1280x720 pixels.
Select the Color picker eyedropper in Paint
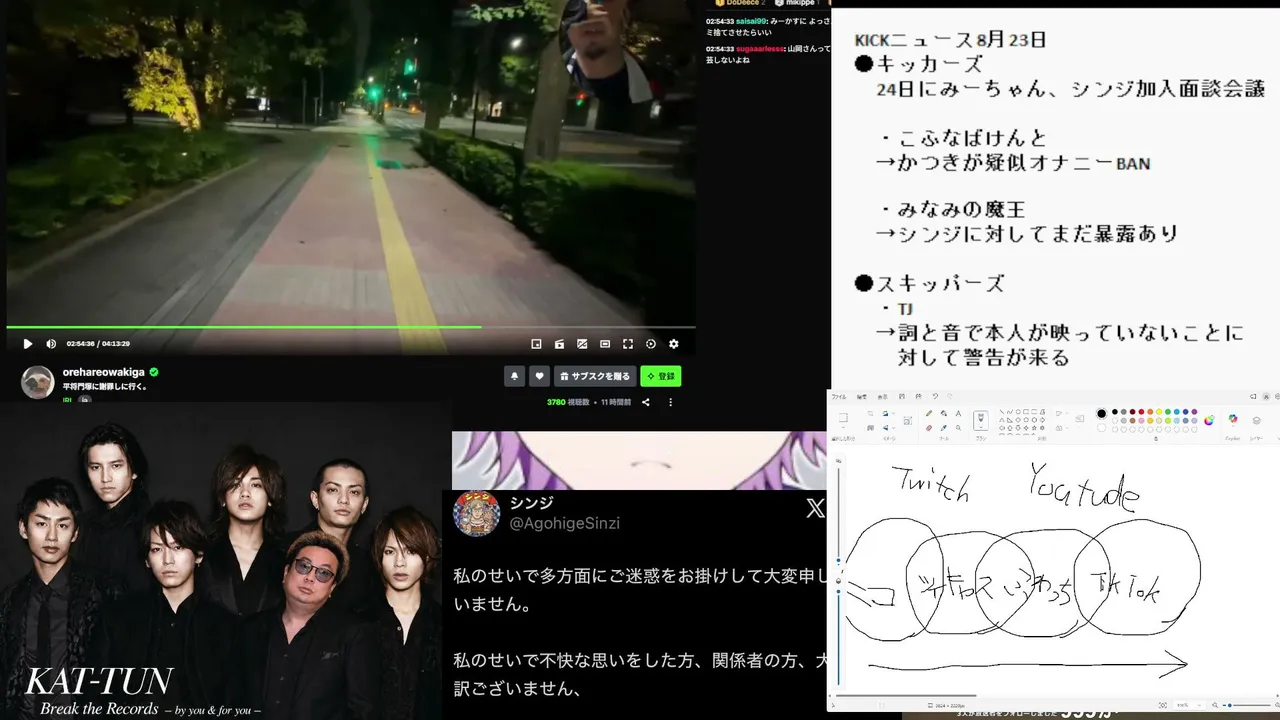click(x=943, y=428)
